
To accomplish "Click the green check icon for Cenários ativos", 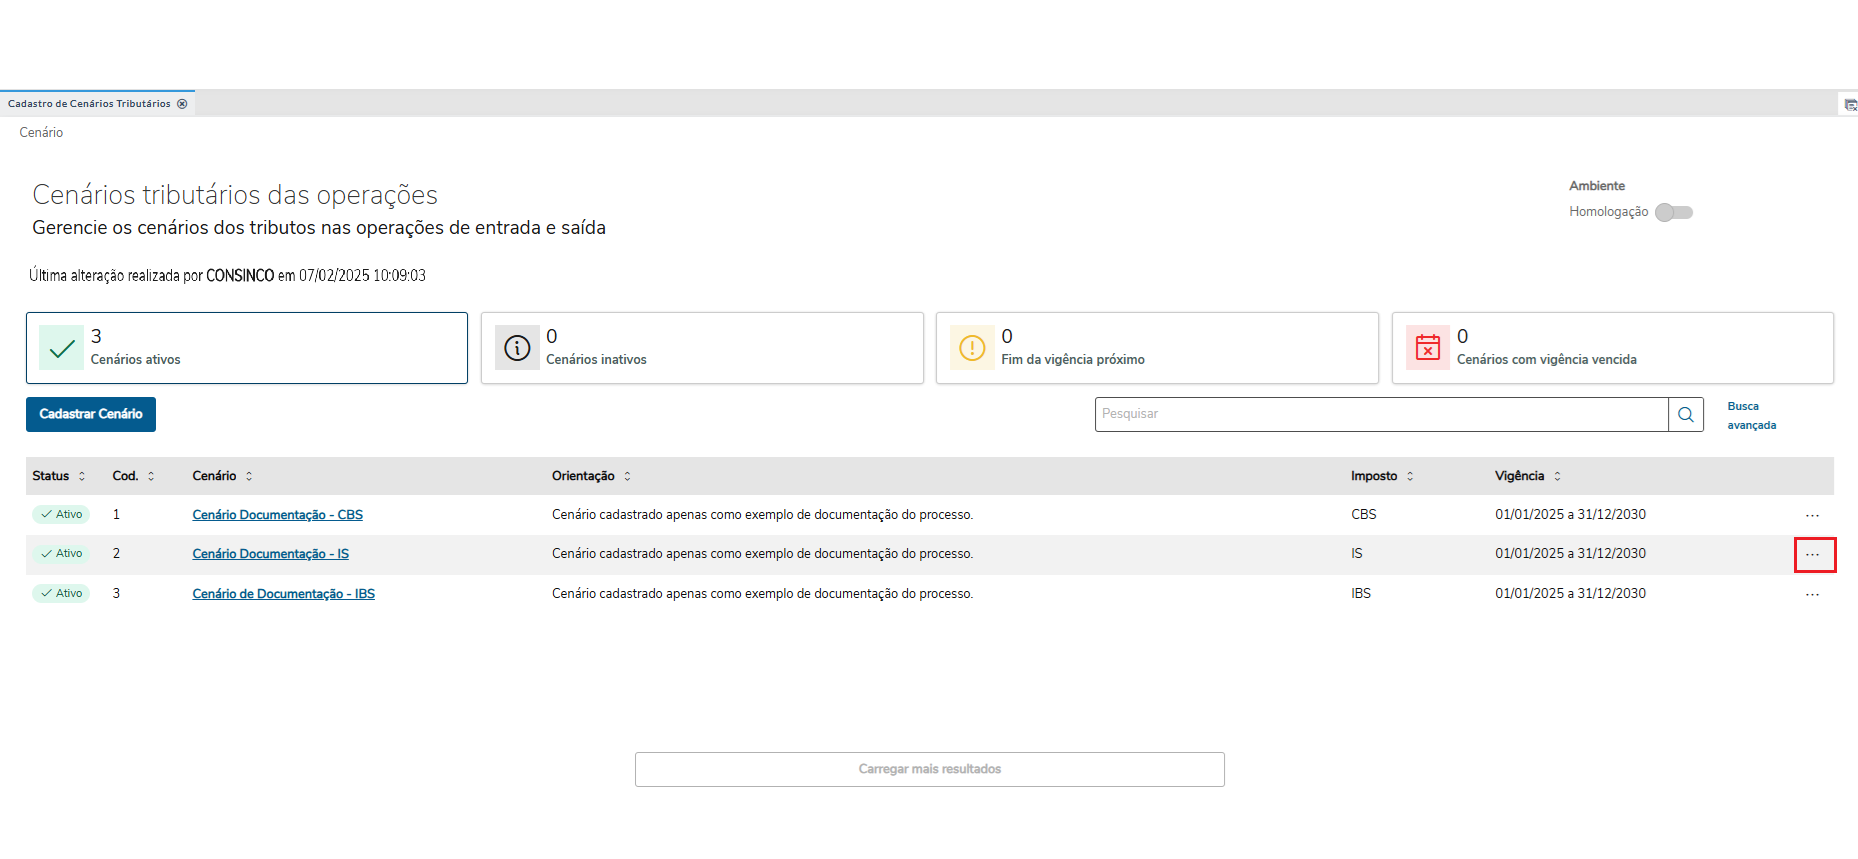I will [62, 348].
